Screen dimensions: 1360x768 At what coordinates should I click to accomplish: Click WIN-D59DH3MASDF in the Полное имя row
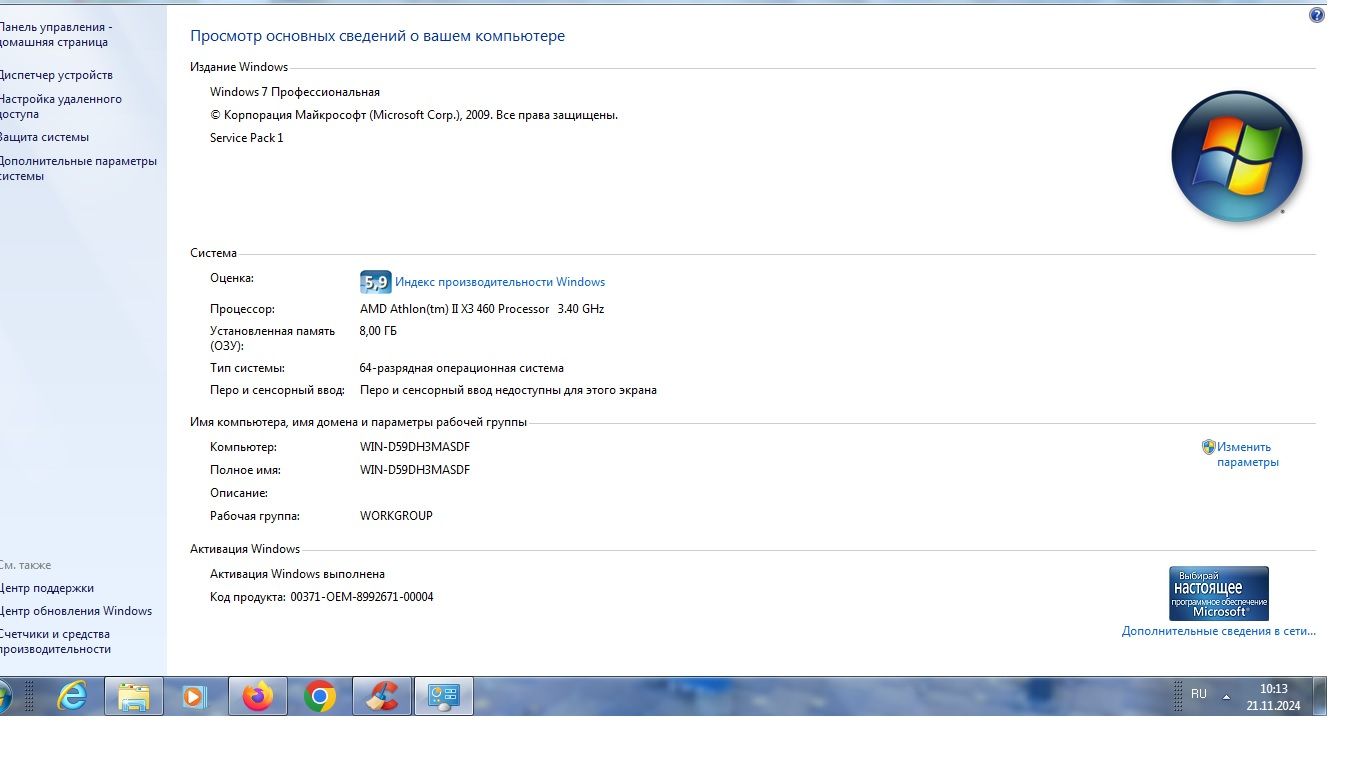(x=415, y=470)
